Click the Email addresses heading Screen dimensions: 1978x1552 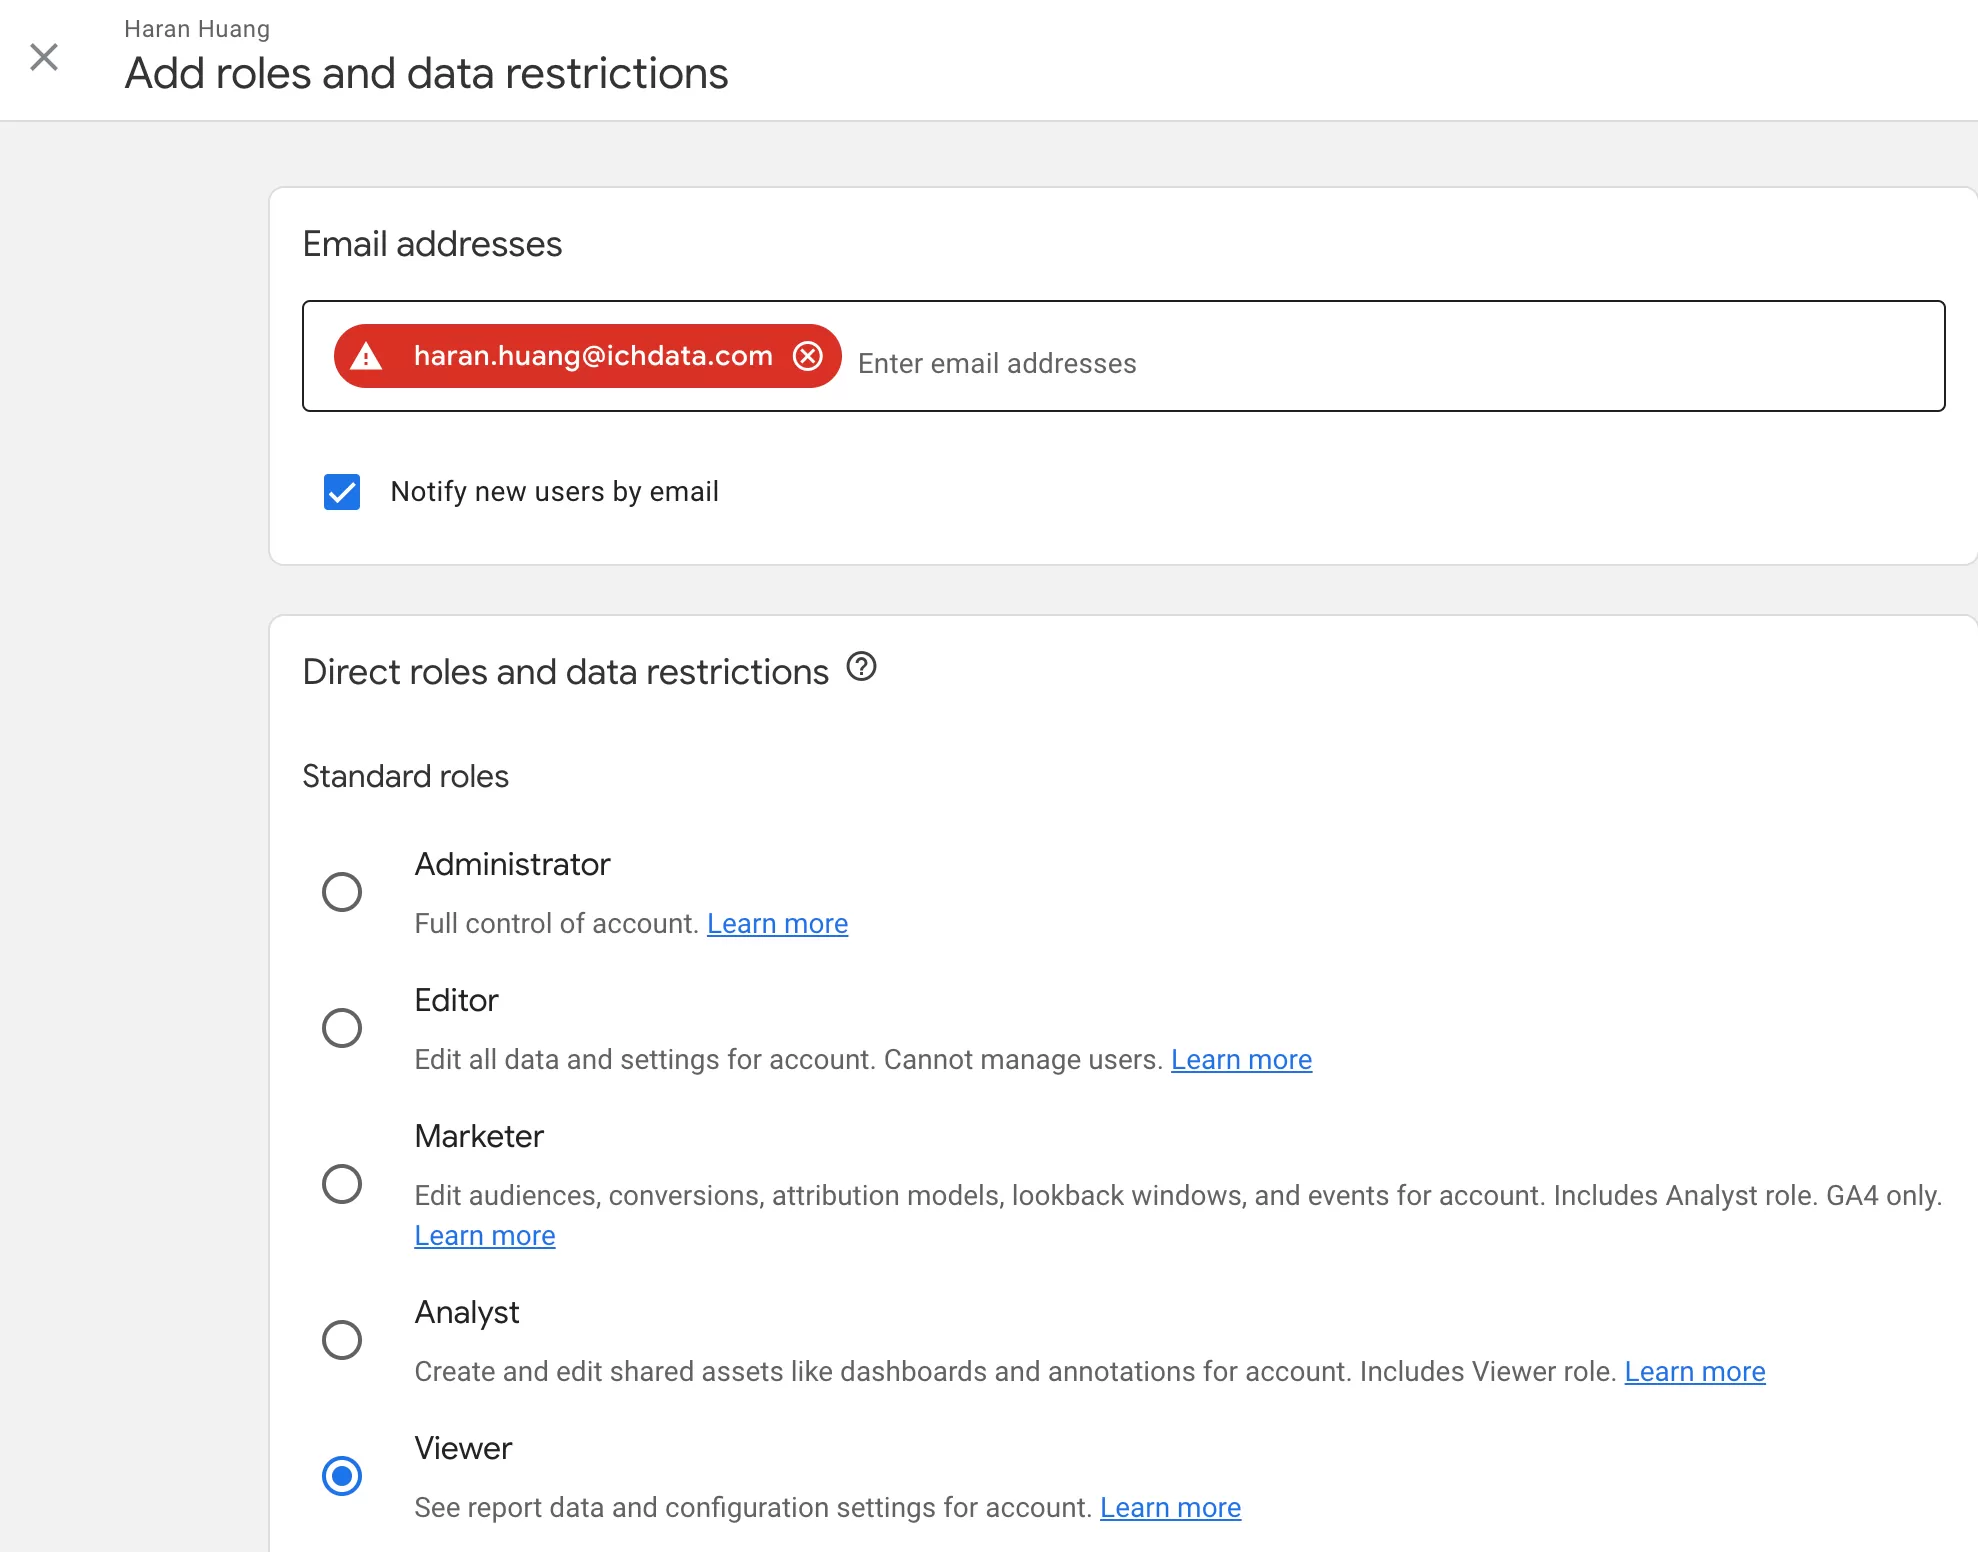432,244
